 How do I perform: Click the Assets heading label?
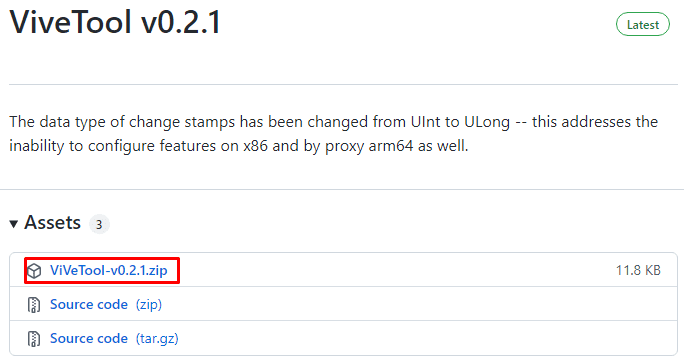pos(52,223)
